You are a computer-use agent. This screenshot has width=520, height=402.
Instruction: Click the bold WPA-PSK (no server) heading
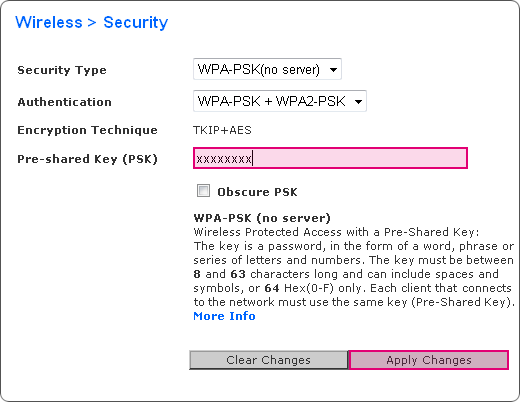262,218
